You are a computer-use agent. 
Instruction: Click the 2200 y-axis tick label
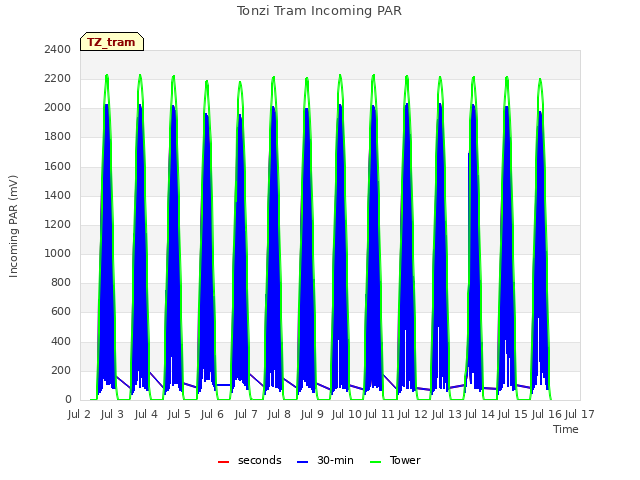coord(58,79)
